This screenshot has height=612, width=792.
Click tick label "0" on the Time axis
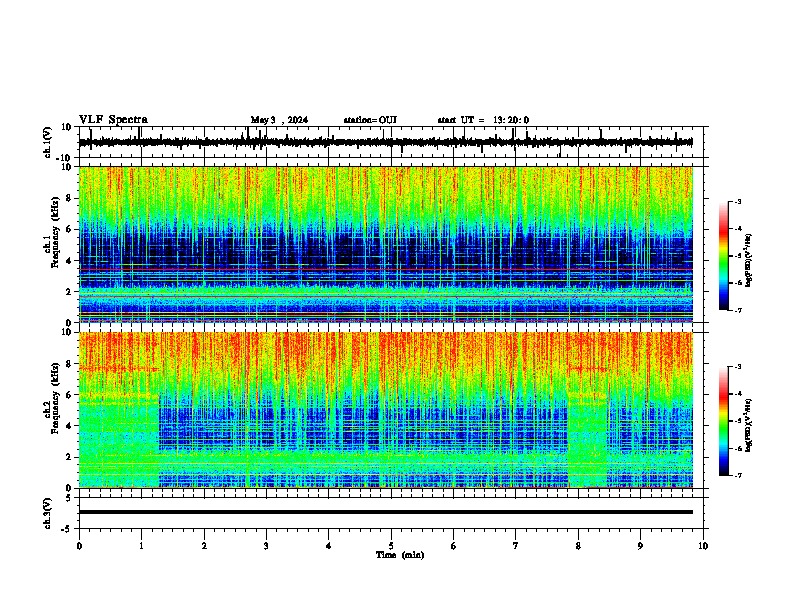coord(79,546)
